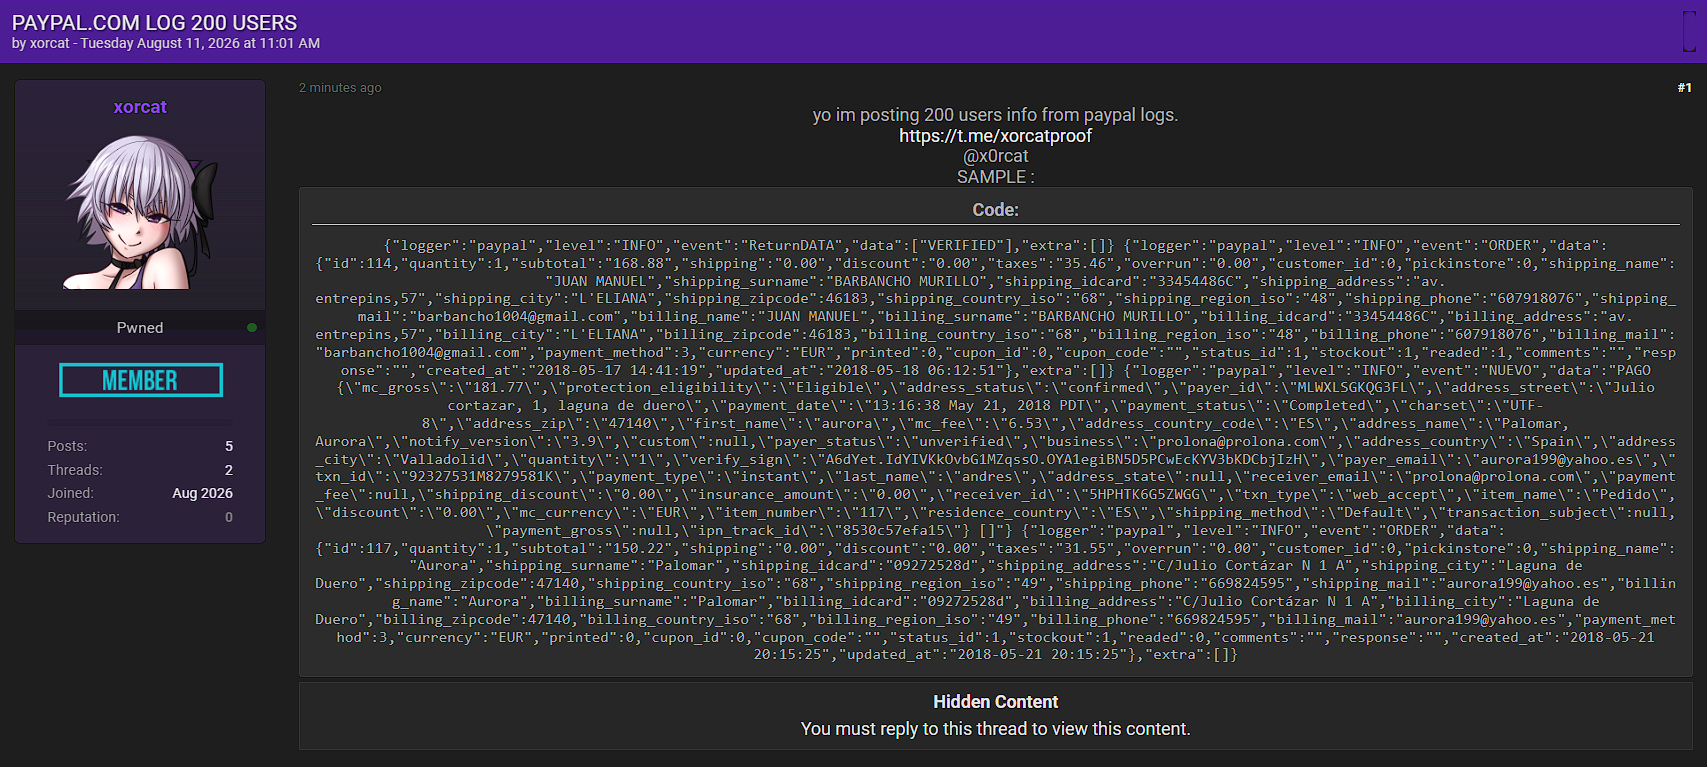Click xorcat's anime avatar image
The width and height of the screenshot is (1707, 767).
point(141,212)
